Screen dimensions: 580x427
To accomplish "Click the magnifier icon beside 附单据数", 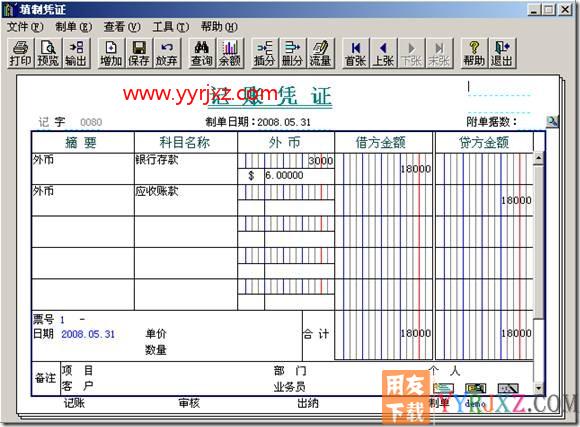I will point(552,121).
